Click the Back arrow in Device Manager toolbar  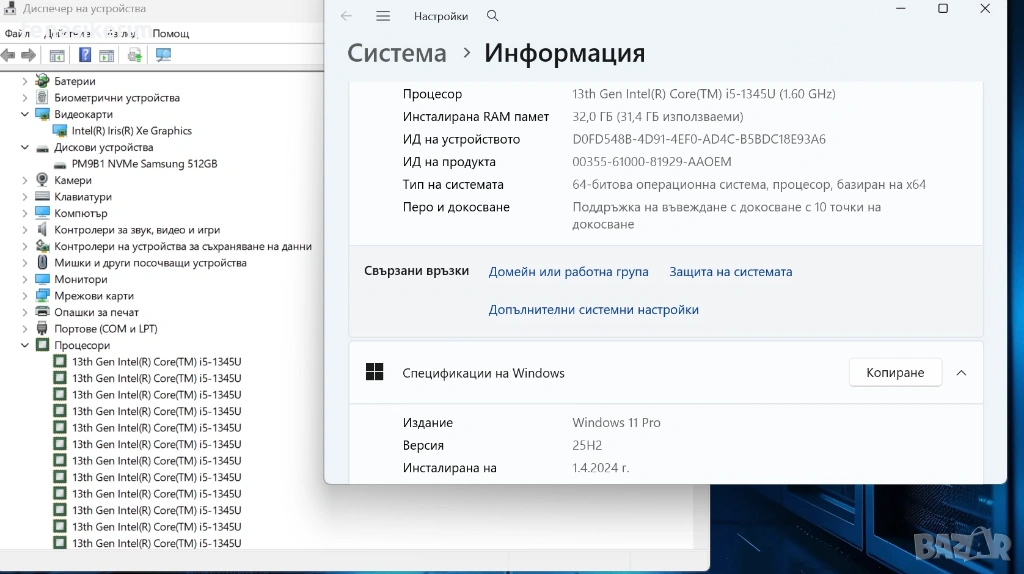[x=9, y=55]
